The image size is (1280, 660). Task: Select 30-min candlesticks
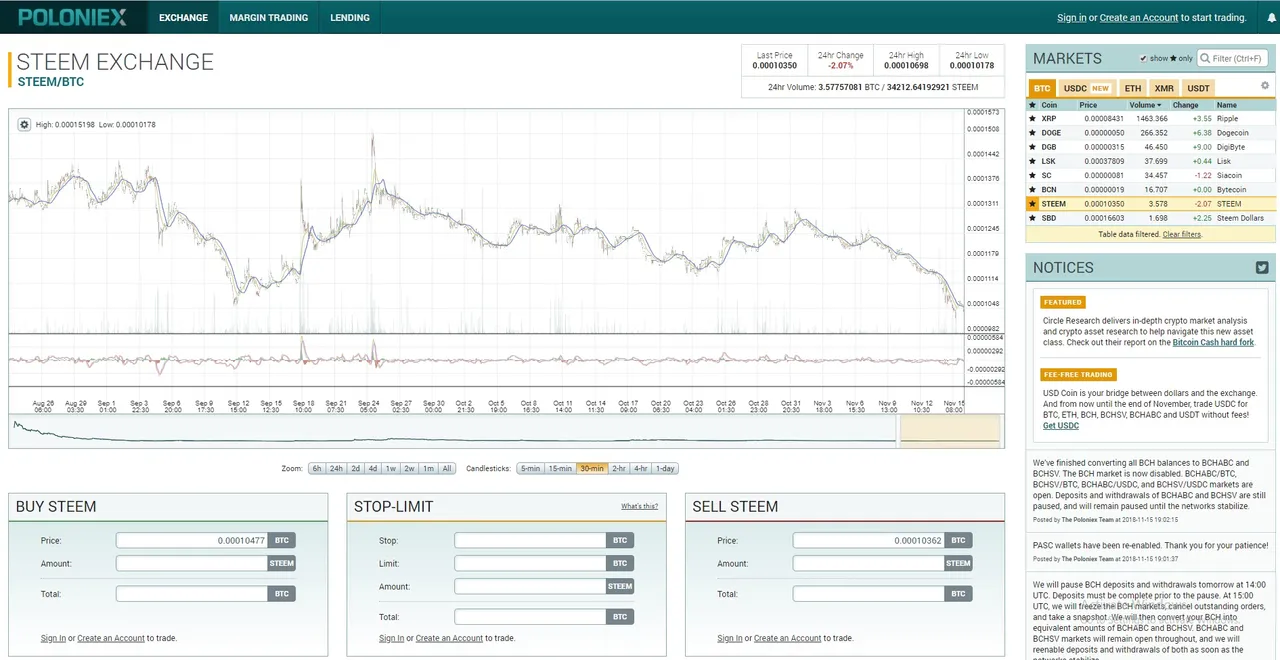tap(592, 469)
